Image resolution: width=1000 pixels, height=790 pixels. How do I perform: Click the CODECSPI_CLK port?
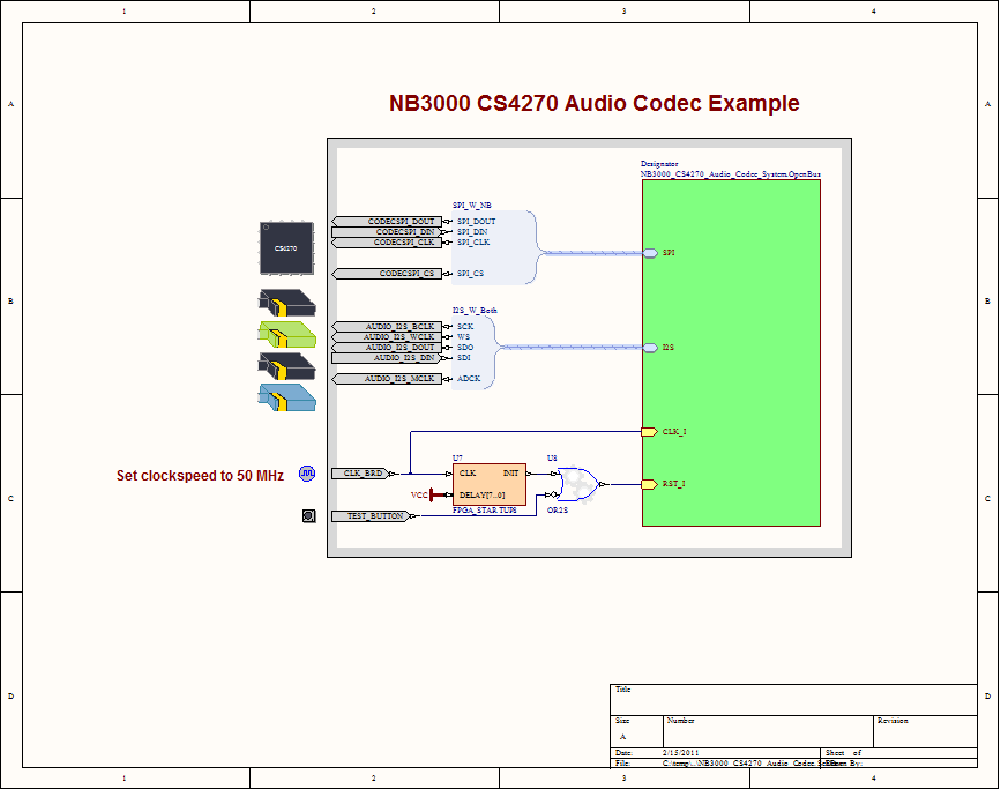tap(387, 242)
